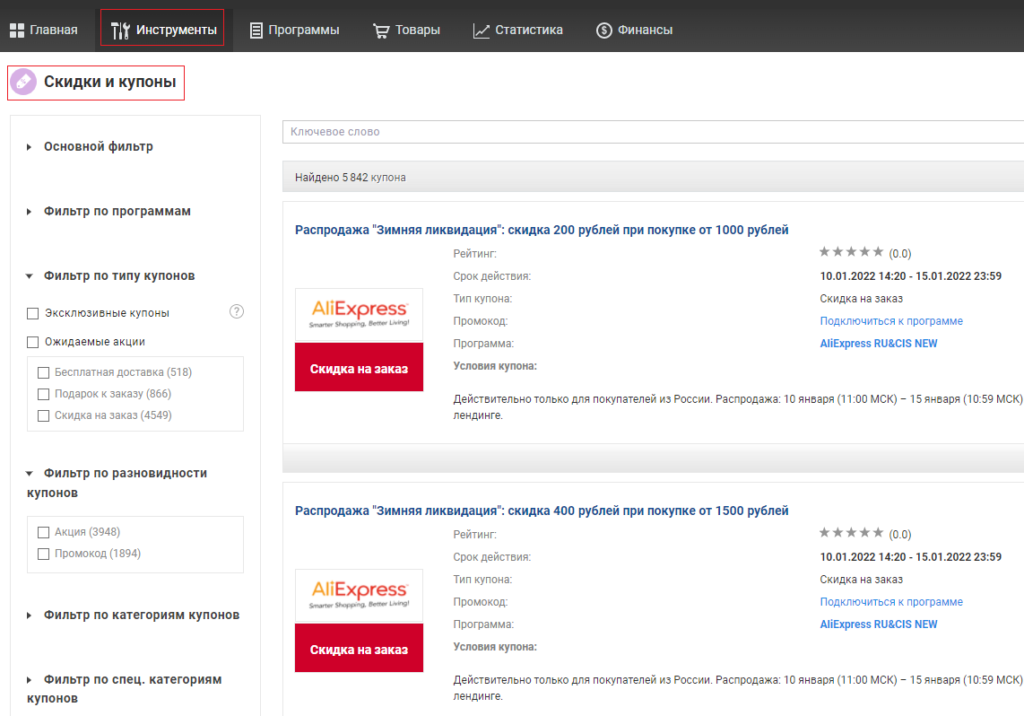Viewport: 1024px width, 716px height.
Task: Click the Инструменты tools icon
Action: coord(120,30)
